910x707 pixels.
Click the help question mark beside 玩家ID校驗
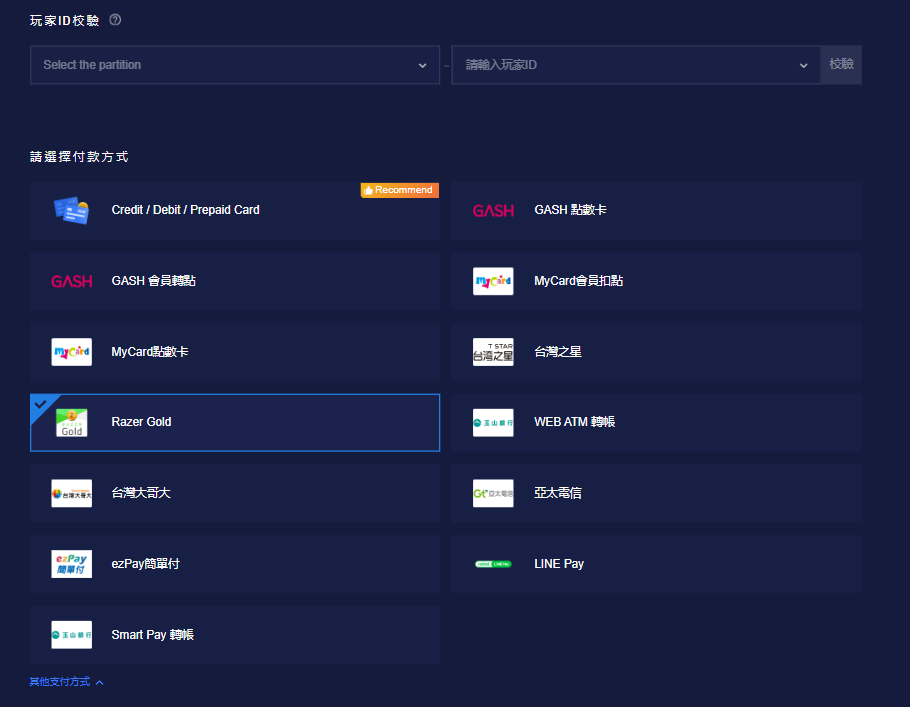pos(115,20)
